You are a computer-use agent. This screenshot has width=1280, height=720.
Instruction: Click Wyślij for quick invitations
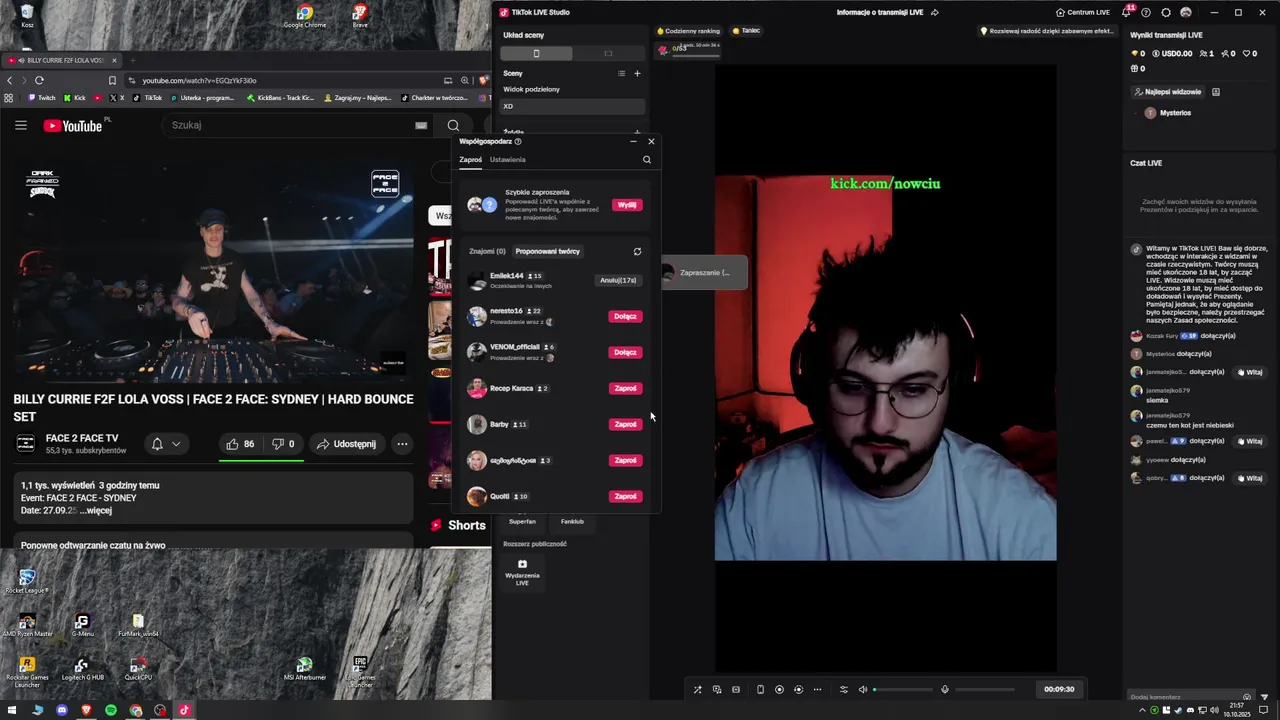click(x=627, y=205)
